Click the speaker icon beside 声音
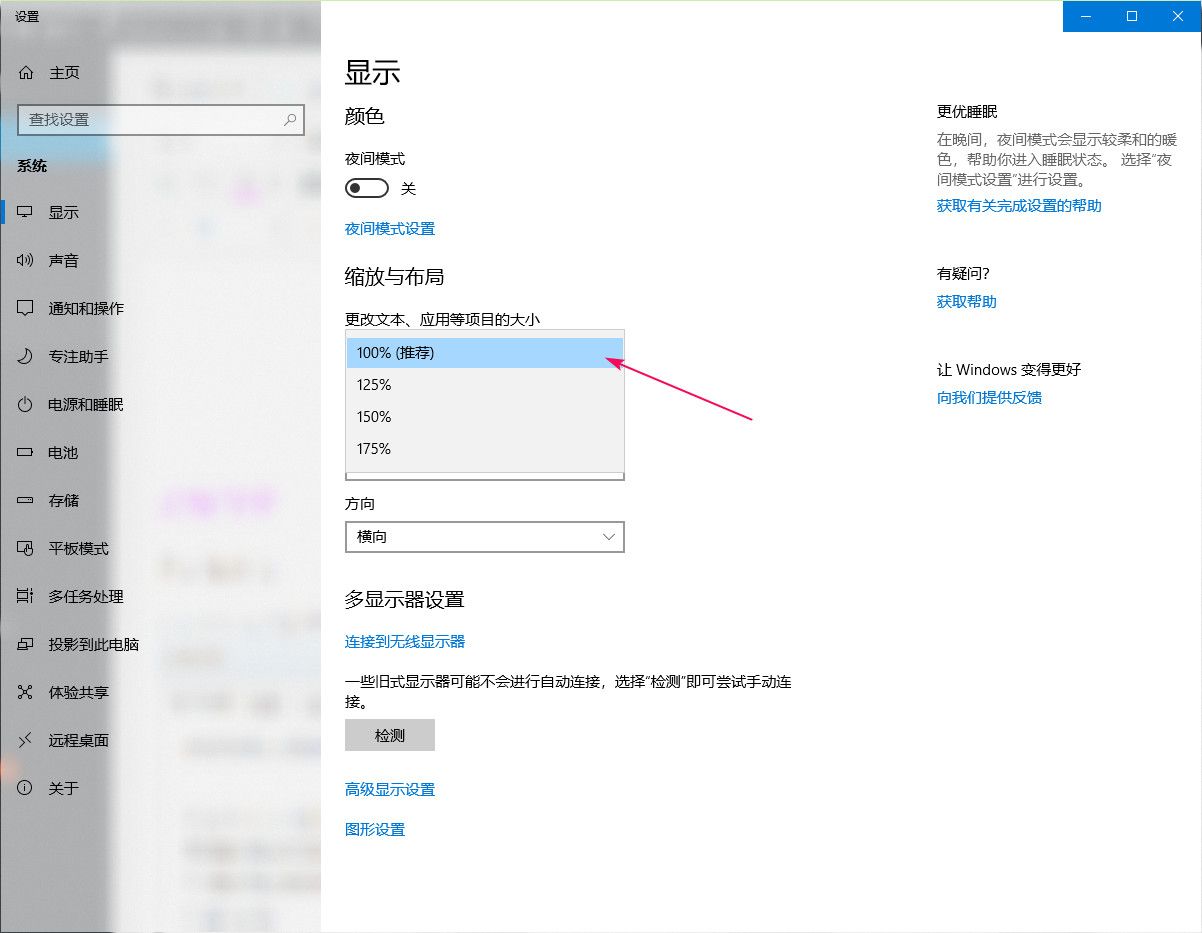 pyautogui.click(x=25, y=261)
